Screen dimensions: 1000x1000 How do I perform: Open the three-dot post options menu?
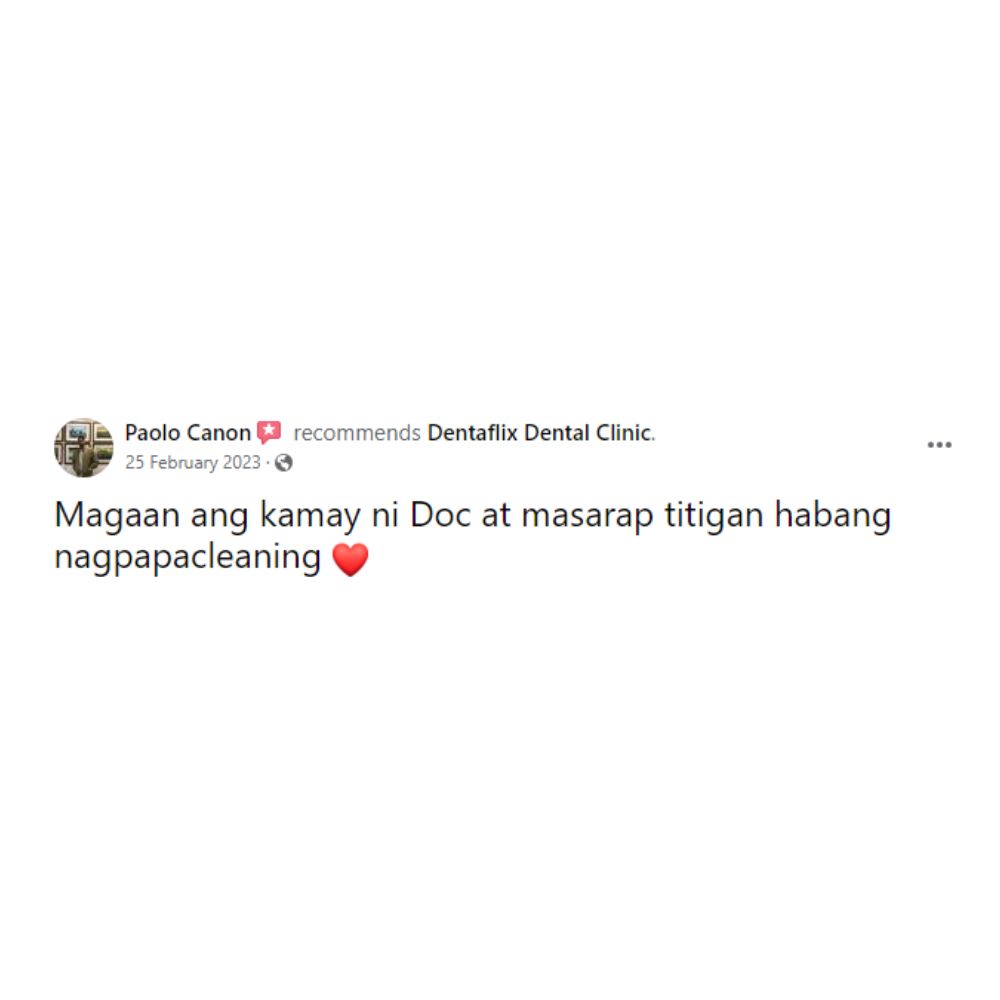pyautogui.click(x=939, y=445)
